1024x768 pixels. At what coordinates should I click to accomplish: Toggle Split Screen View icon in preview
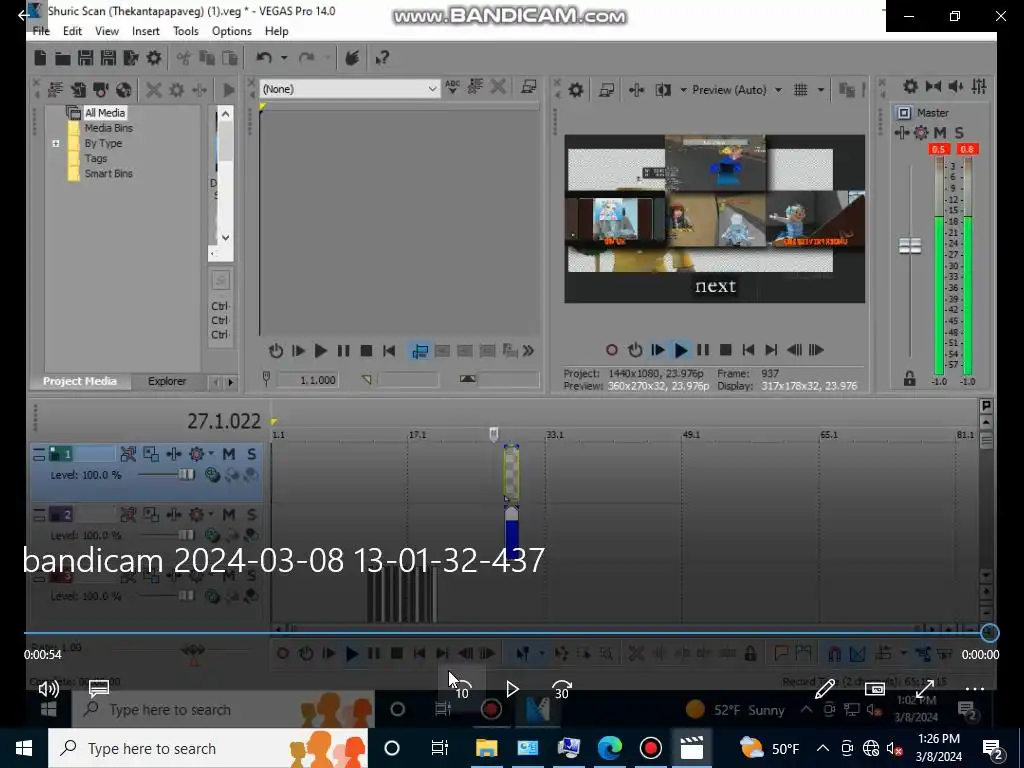click(664, 89)
